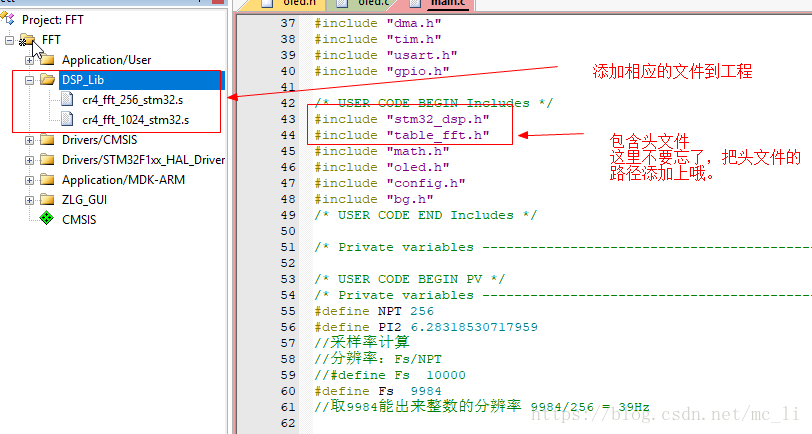Viewport: 812px width, 434px height.
Task: Click the FFT target folder icon
Action: point(27,39)
